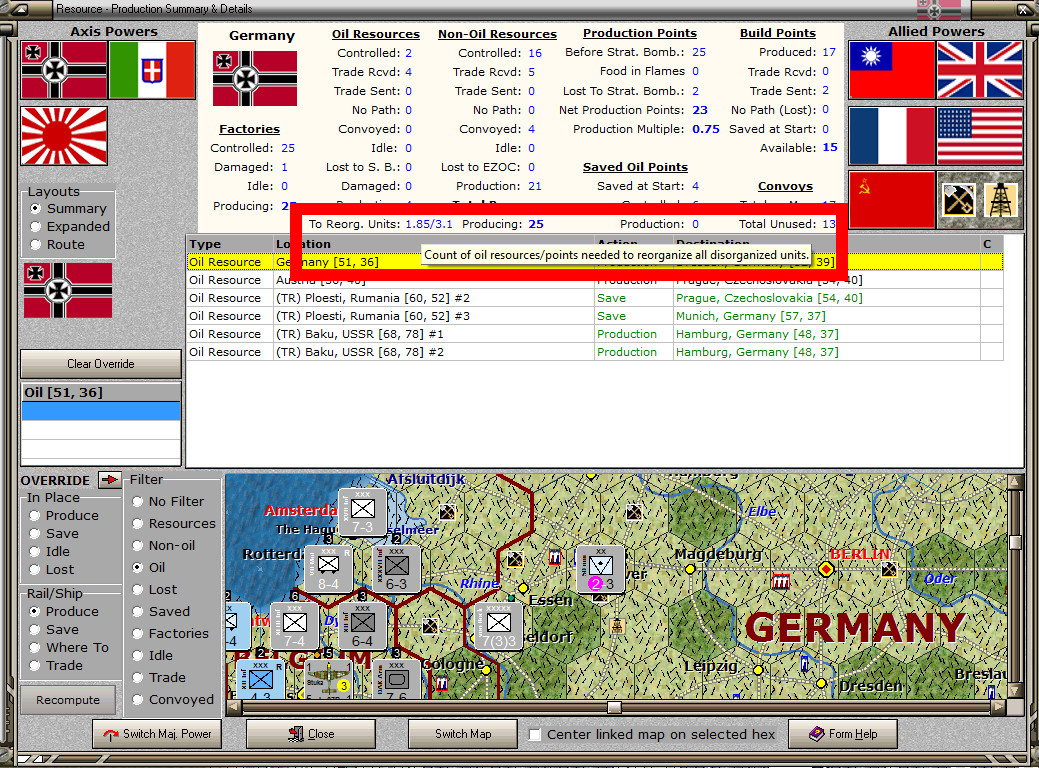Screen dimensions: 1039x768
Task: Select the 6-4 unit counter on map
Action: [362, 626]
